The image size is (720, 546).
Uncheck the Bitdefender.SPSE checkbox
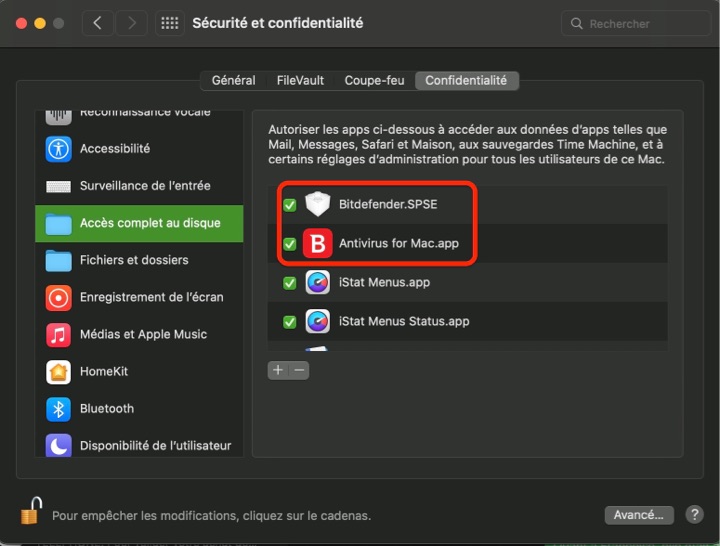(290, 205)
